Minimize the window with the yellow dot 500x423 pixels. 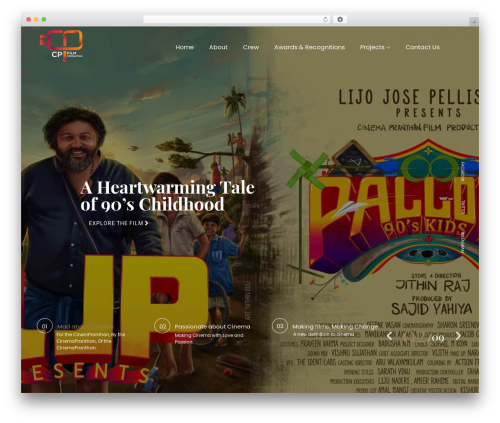point(36,20)
